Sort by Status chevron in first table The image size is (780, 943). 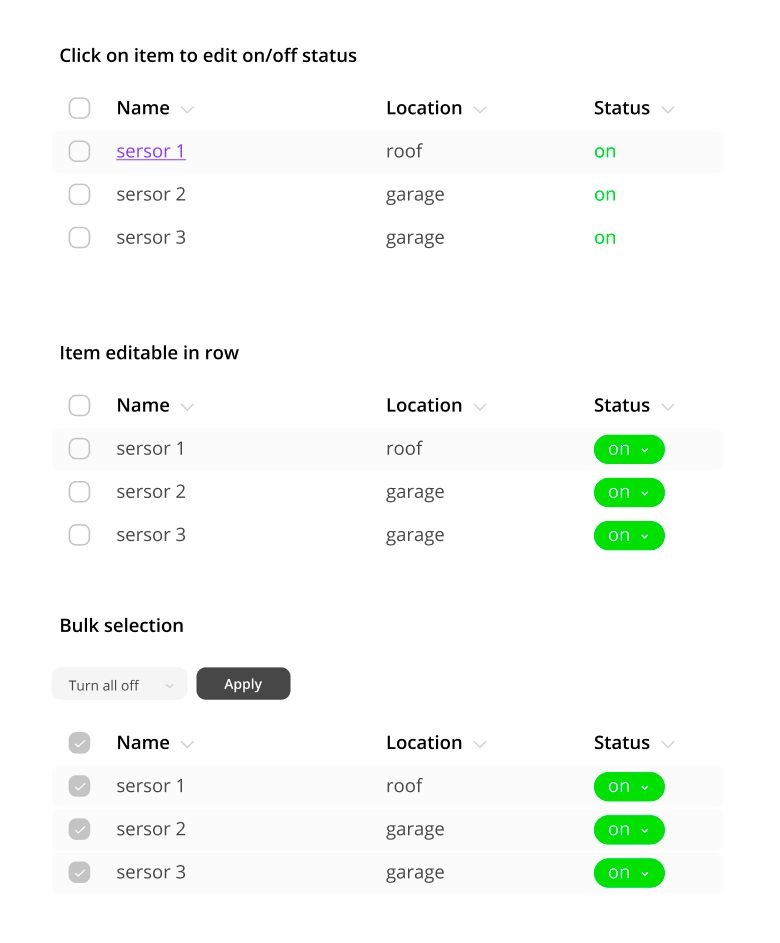pyautogui.click(x=667, y=109)
